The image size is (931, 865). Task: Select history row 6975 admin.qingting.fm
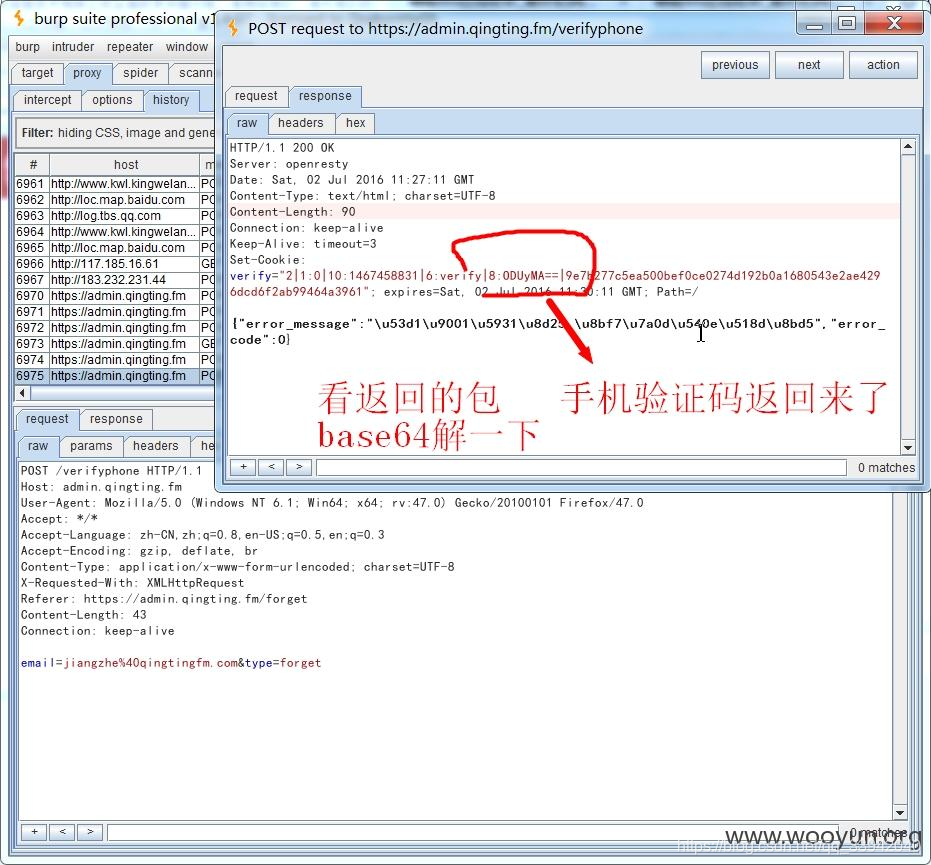[115, 376]
